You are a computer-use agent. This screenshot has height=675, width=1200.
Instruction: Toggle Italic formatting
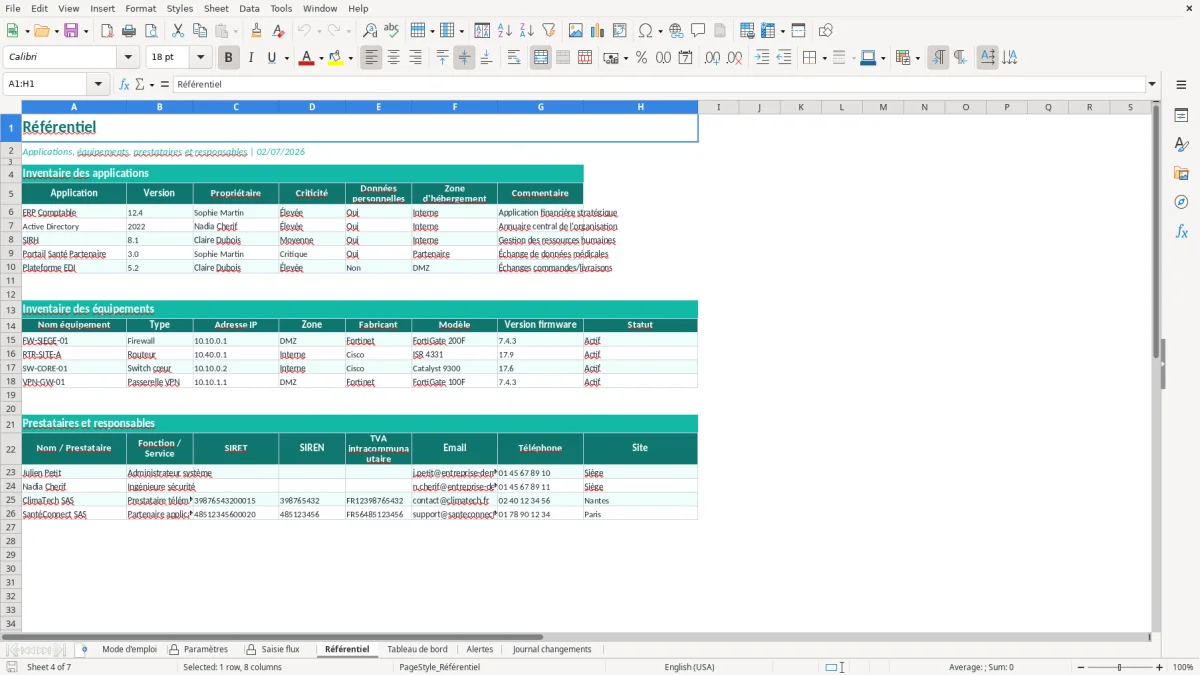point(250,58)
